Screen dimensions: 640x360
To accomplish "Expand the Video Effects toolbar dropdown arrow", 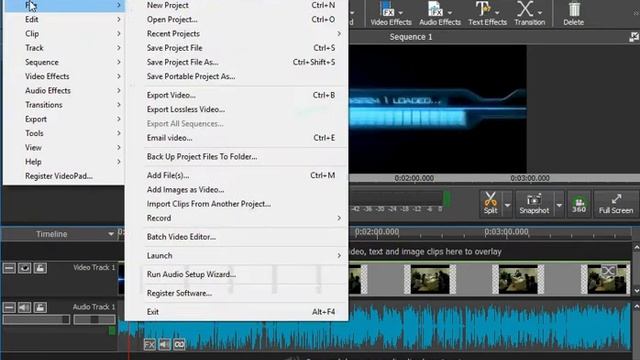I will 401,12.
